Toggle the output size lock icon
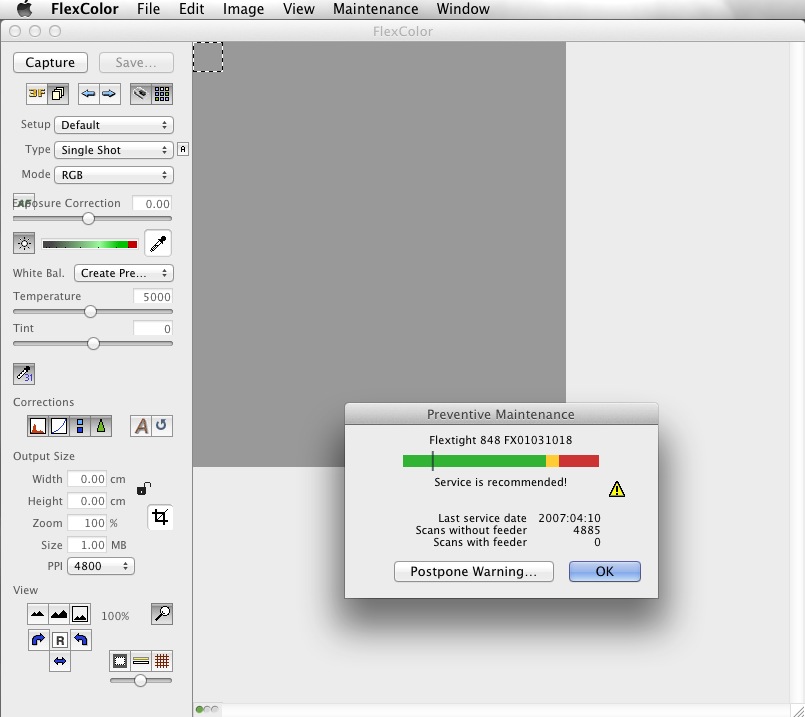805x717 pixels. coord(144,489)
